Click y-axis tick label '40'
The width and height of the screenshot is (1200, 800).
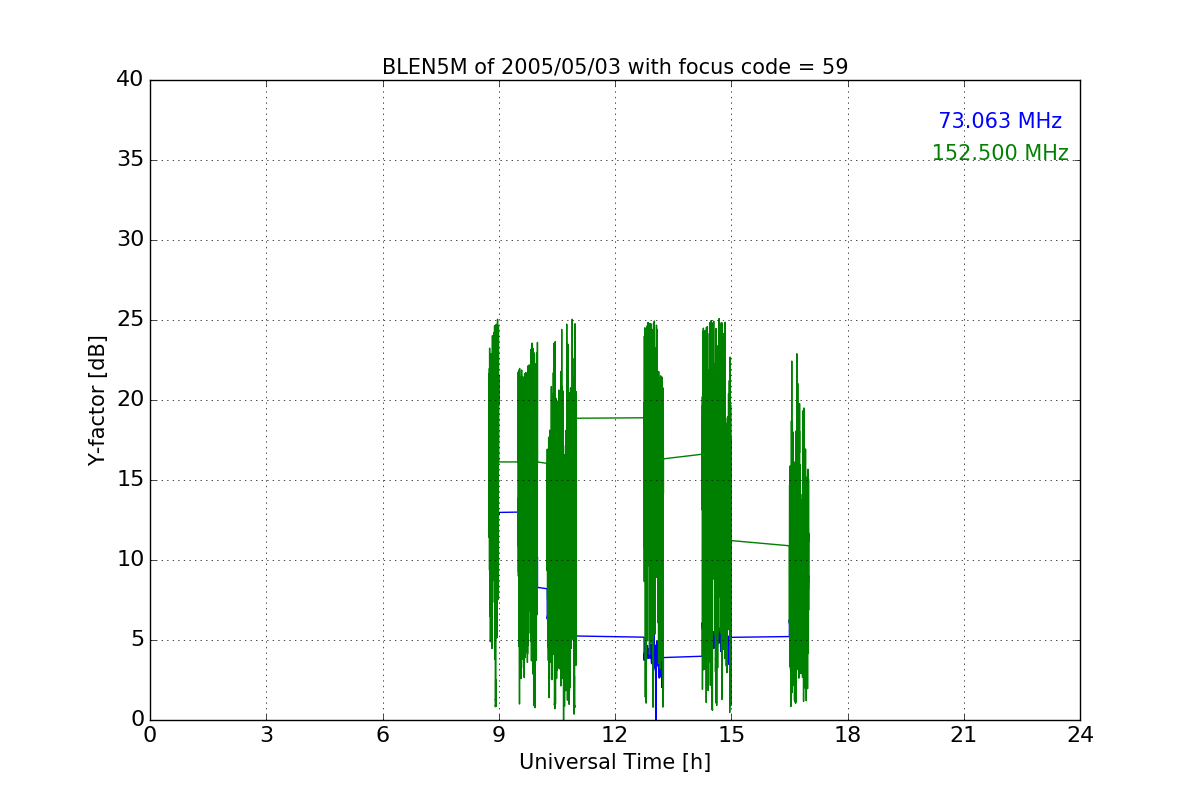[x=129, y=80]
